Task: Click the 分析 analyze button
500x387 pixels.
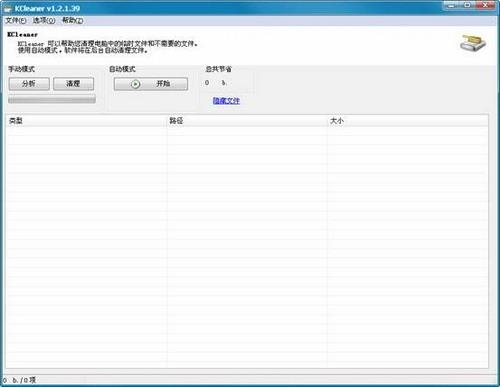Action: [29, 84]
